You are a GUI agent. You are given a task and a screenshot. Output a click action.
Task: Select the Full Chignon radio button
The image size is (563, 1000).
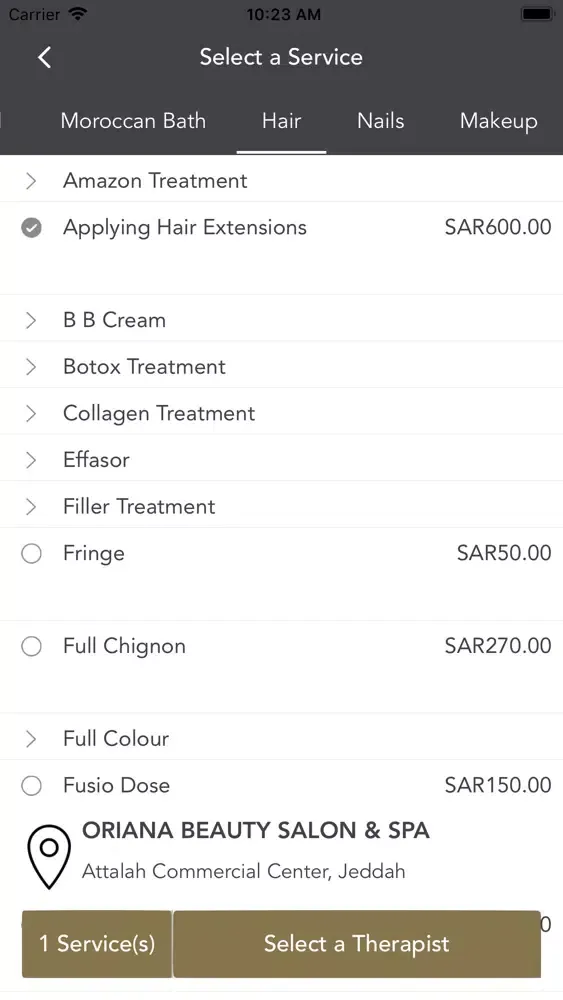pyautogui.click(x=31, y=647)
